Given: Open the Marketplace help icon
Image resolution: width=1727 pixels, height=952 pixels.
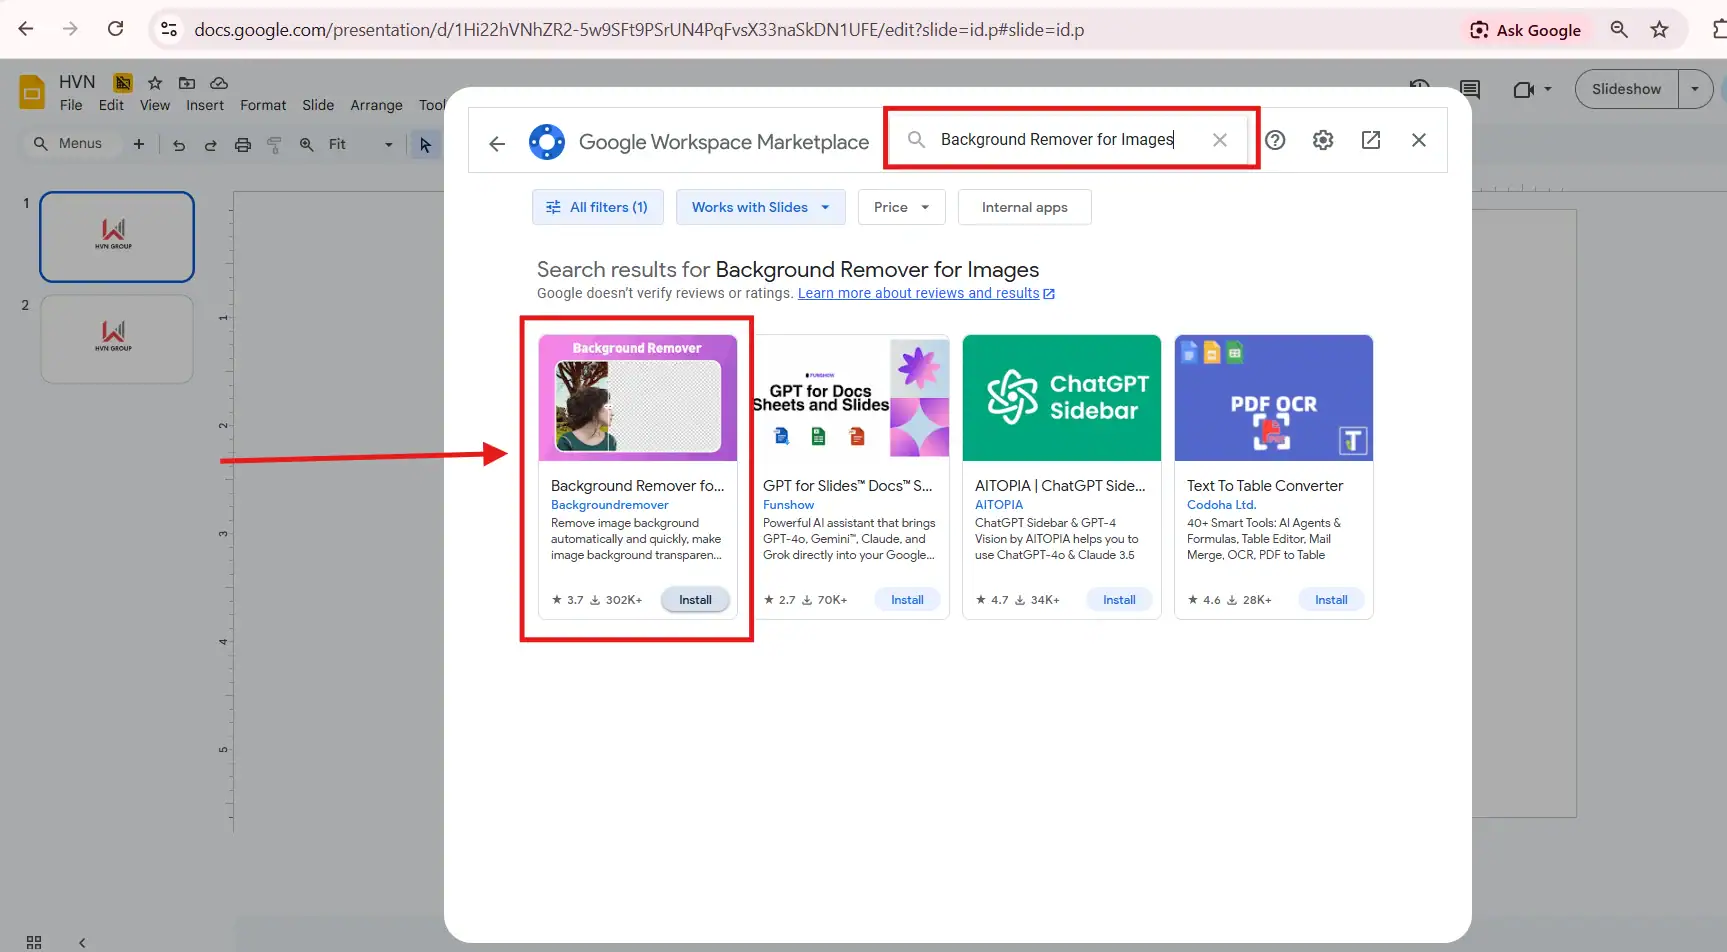Looking at the screenshot, I should point(1274,140).
